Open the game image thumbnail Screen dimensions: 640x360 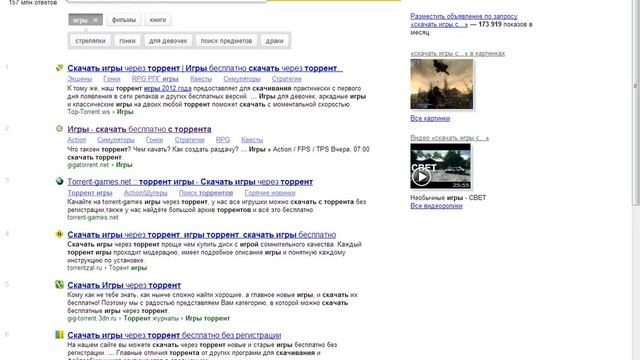pyautogui.click(x=442, y=84)
